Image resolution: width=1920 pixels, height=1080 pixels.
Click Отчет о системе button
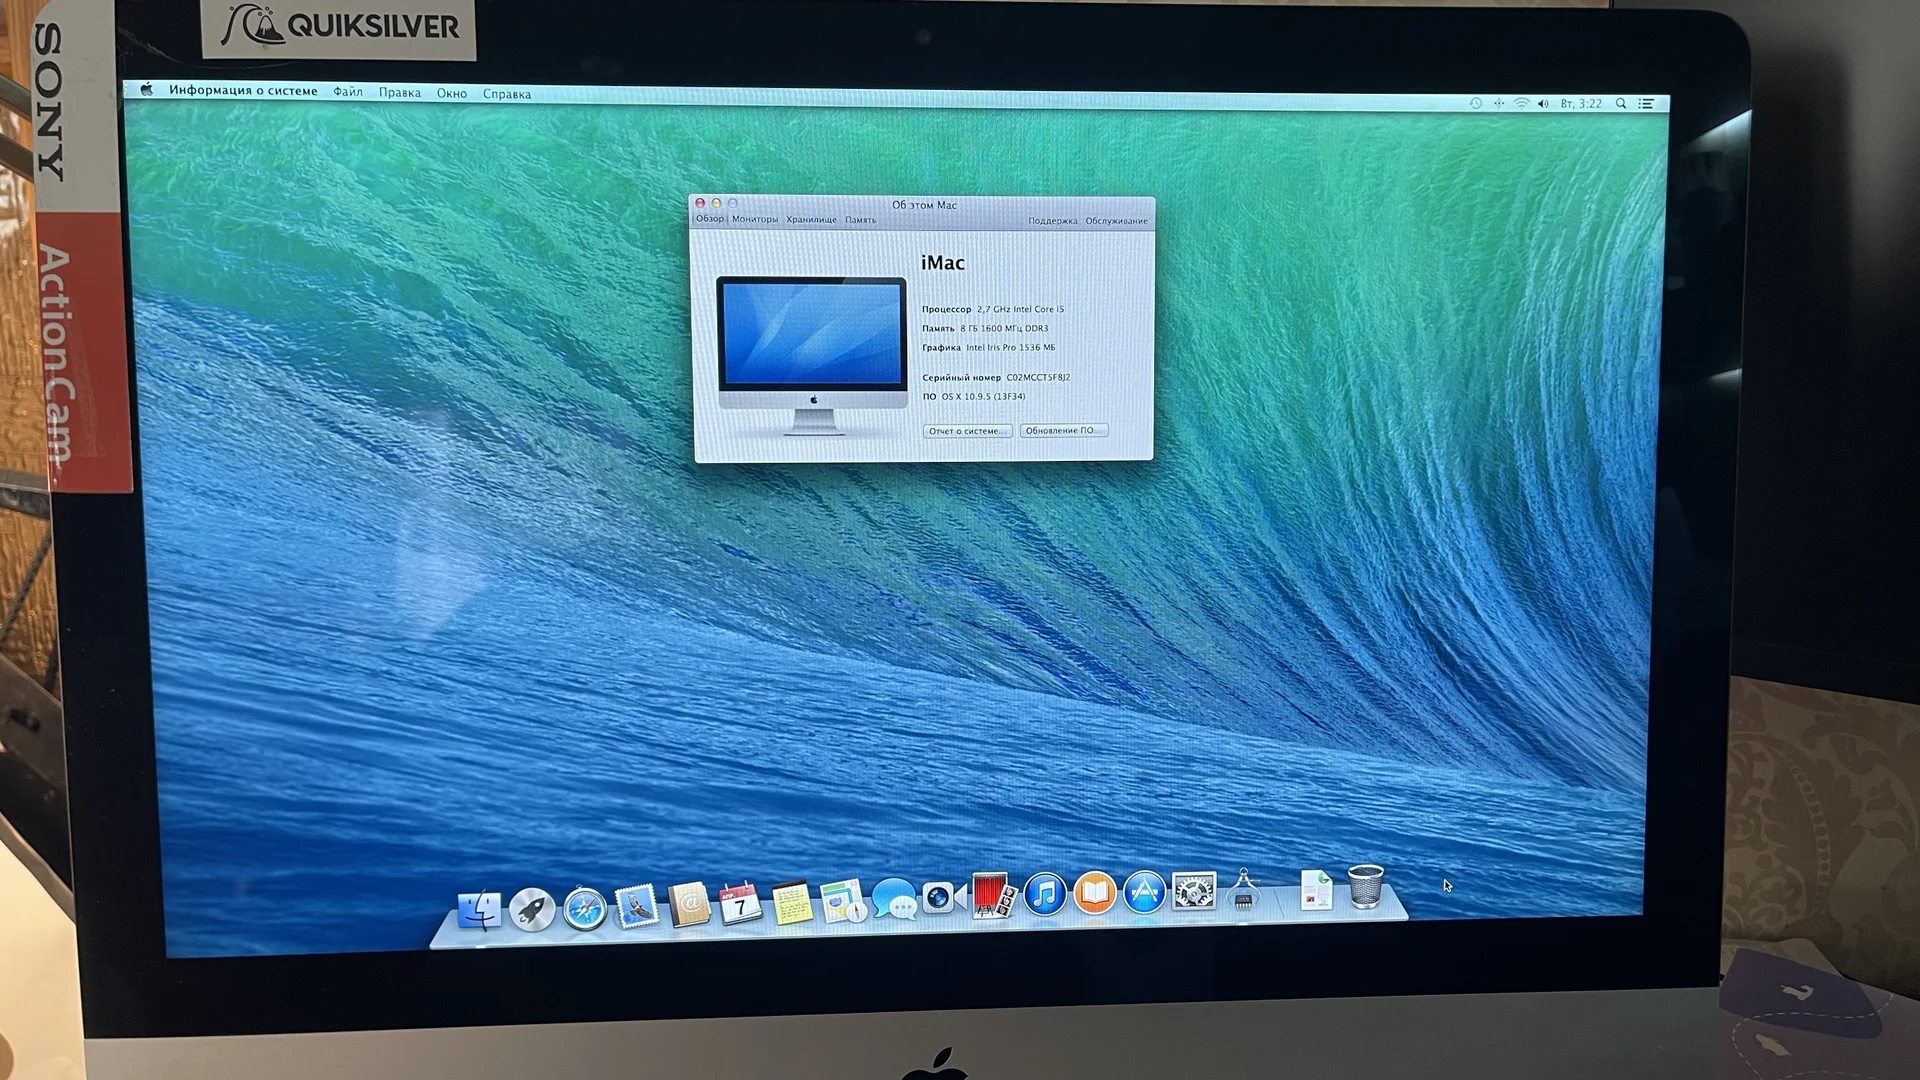(x=967, y=431)
